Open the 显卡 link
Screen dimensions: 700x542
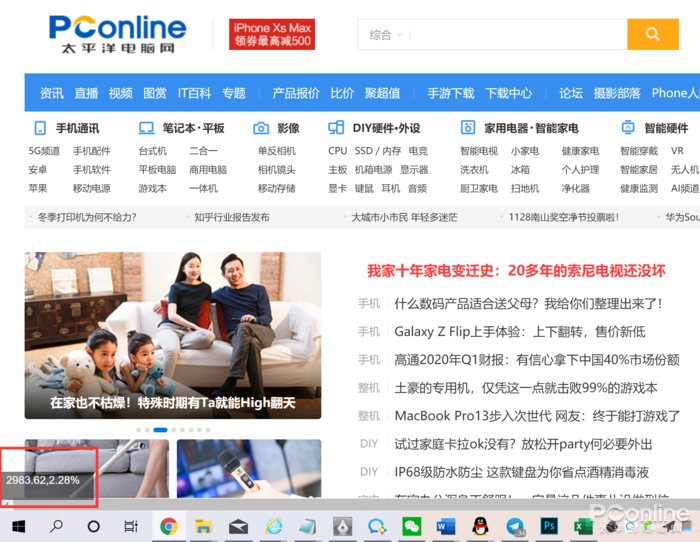[x=338, y=188]
